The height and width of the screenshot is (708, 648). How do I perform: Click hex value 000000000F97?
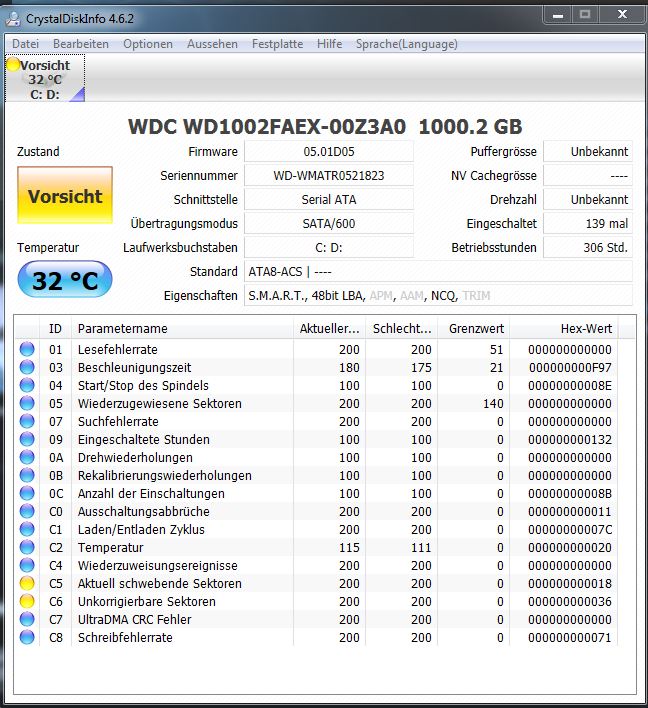point(570,368)
